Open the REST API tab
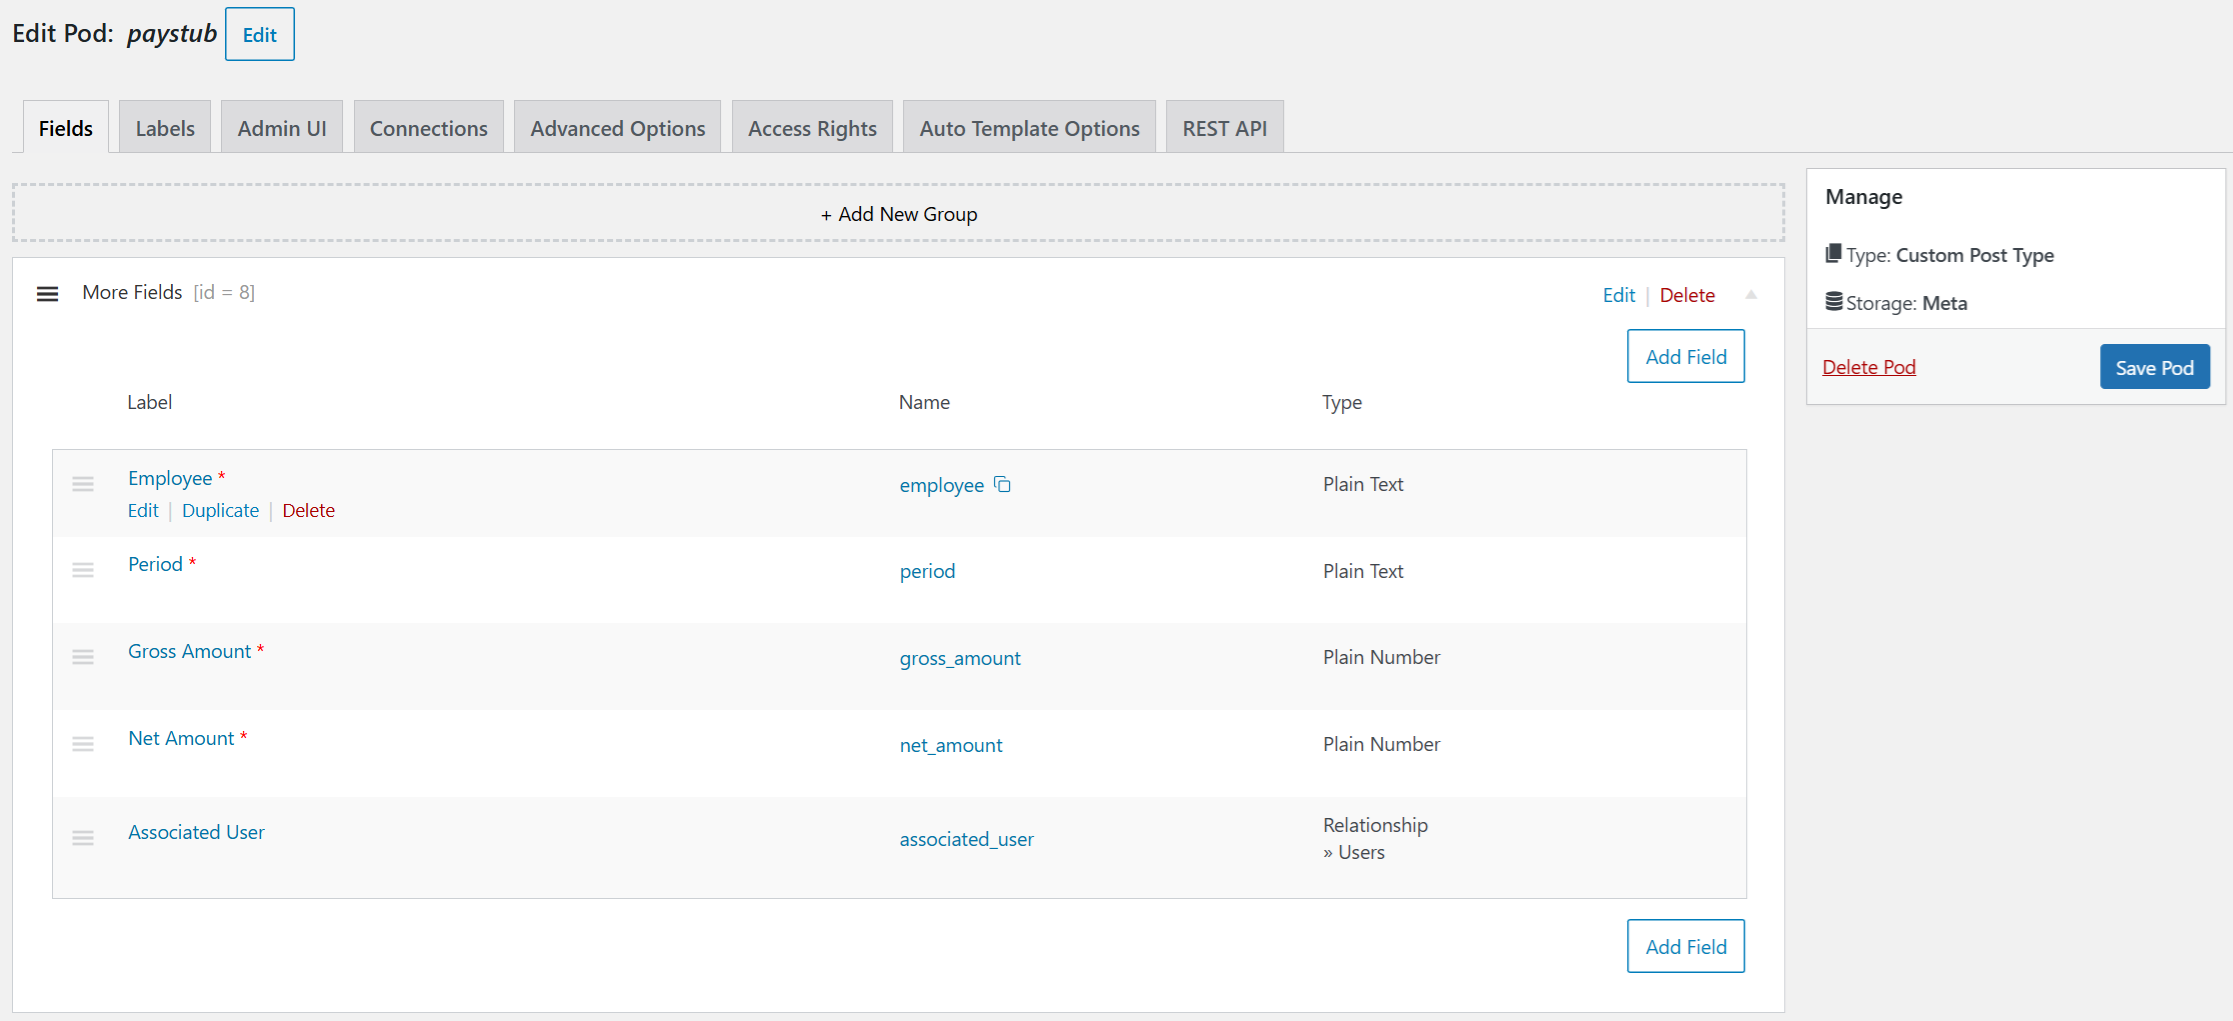 click(x=1224, y=128)
